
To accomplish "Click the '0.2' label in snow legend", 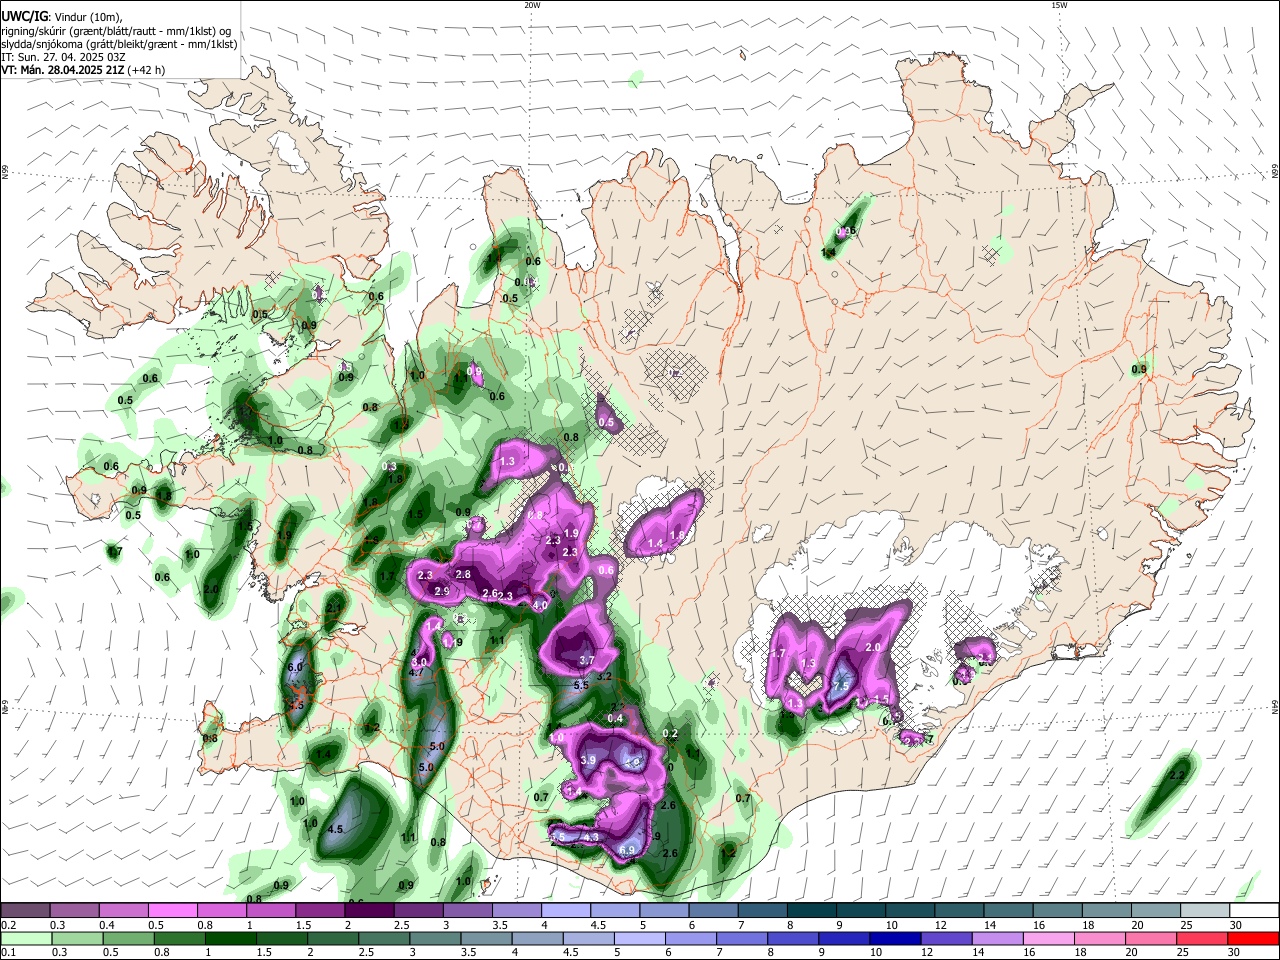I will point(8,925).
